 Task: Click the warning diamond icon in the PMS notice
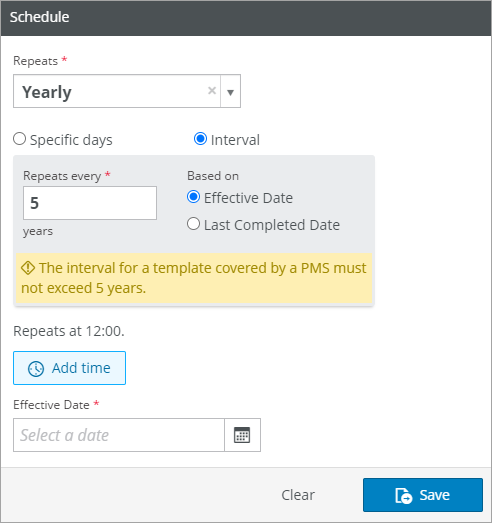(x=28, y=268)
